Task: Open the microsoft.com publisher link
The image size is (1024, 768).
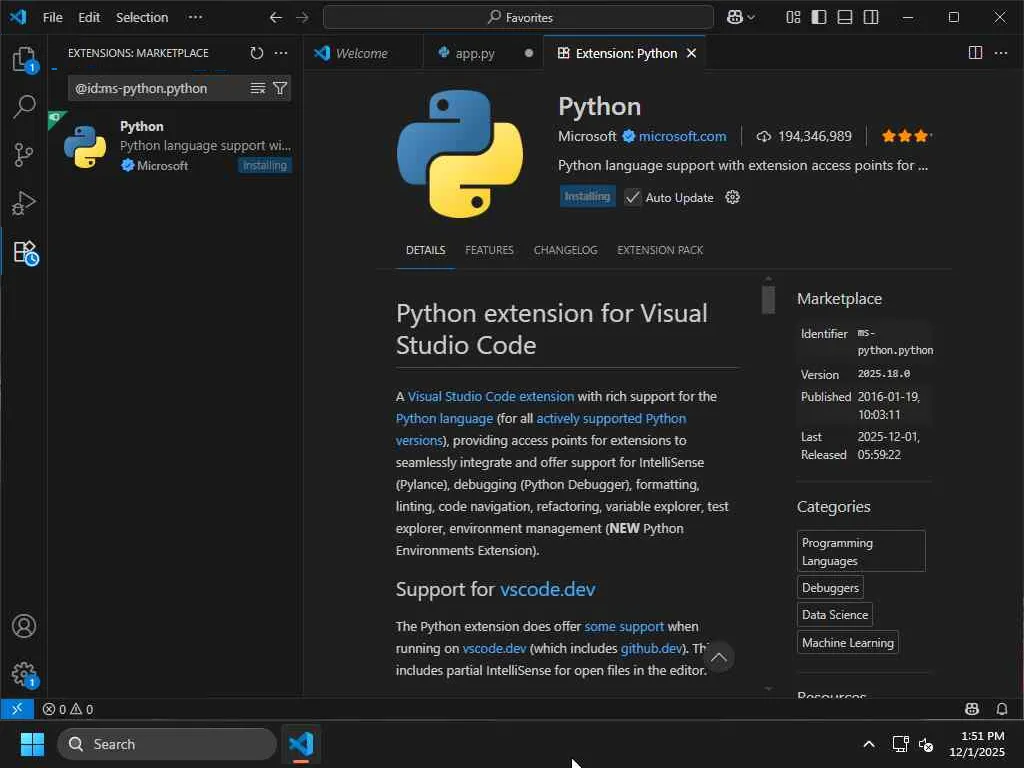Action: tap(682, 136)
